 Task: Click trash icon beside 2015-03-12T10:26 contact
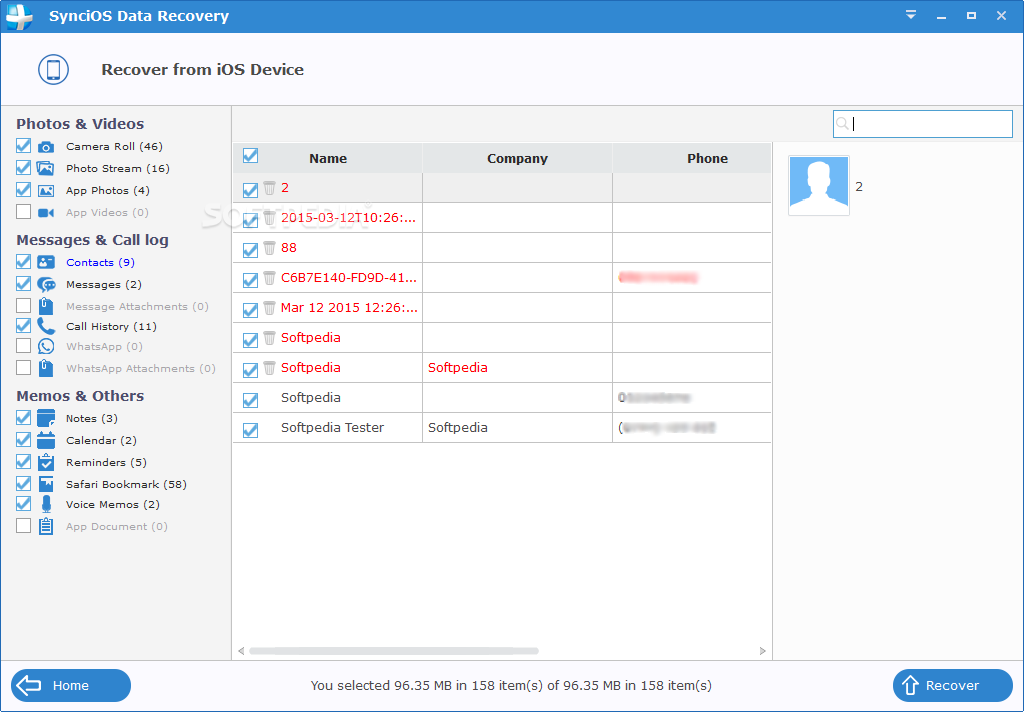[x=269, y=218]
